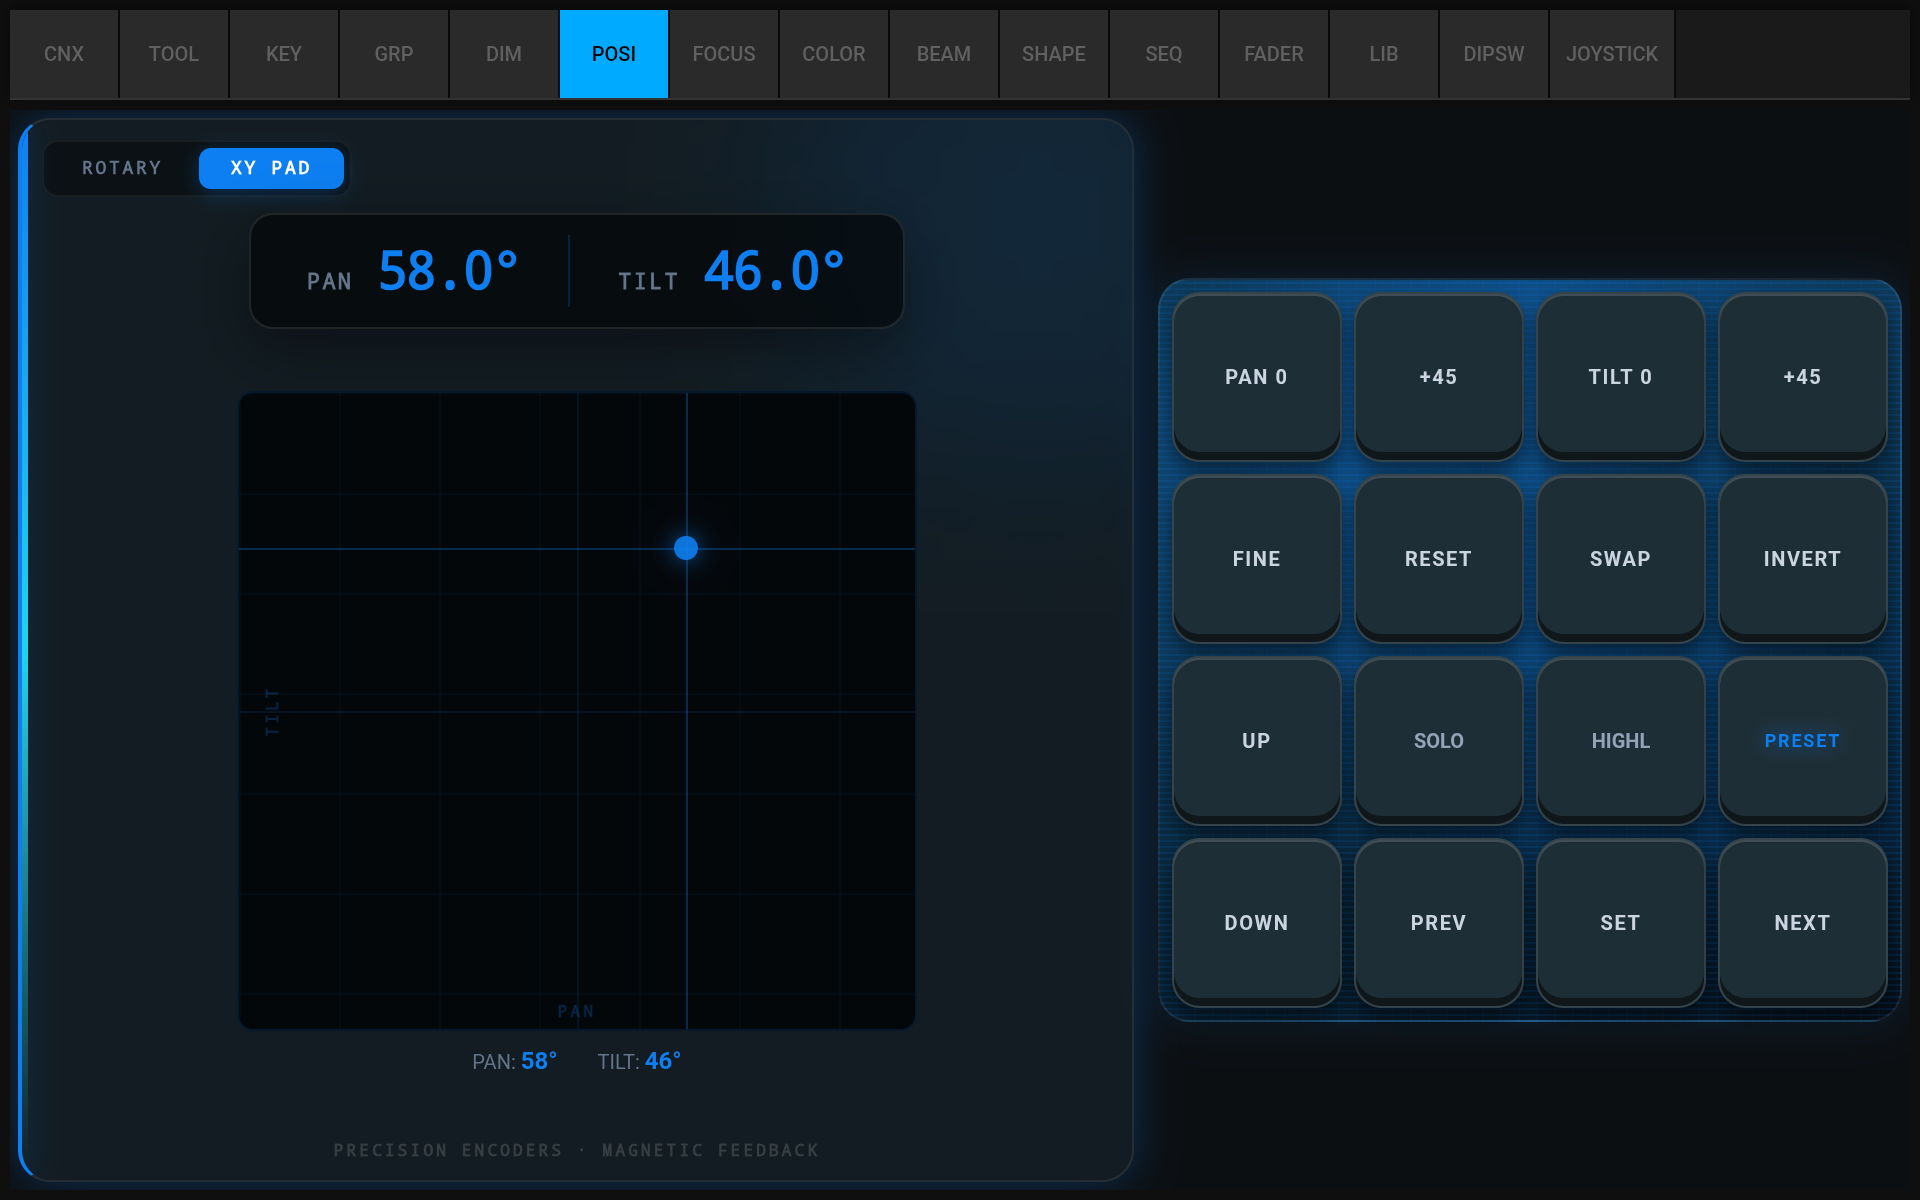Click the blue XY pad position handle
1920x1200 pixels.
[x=686, y=548]
